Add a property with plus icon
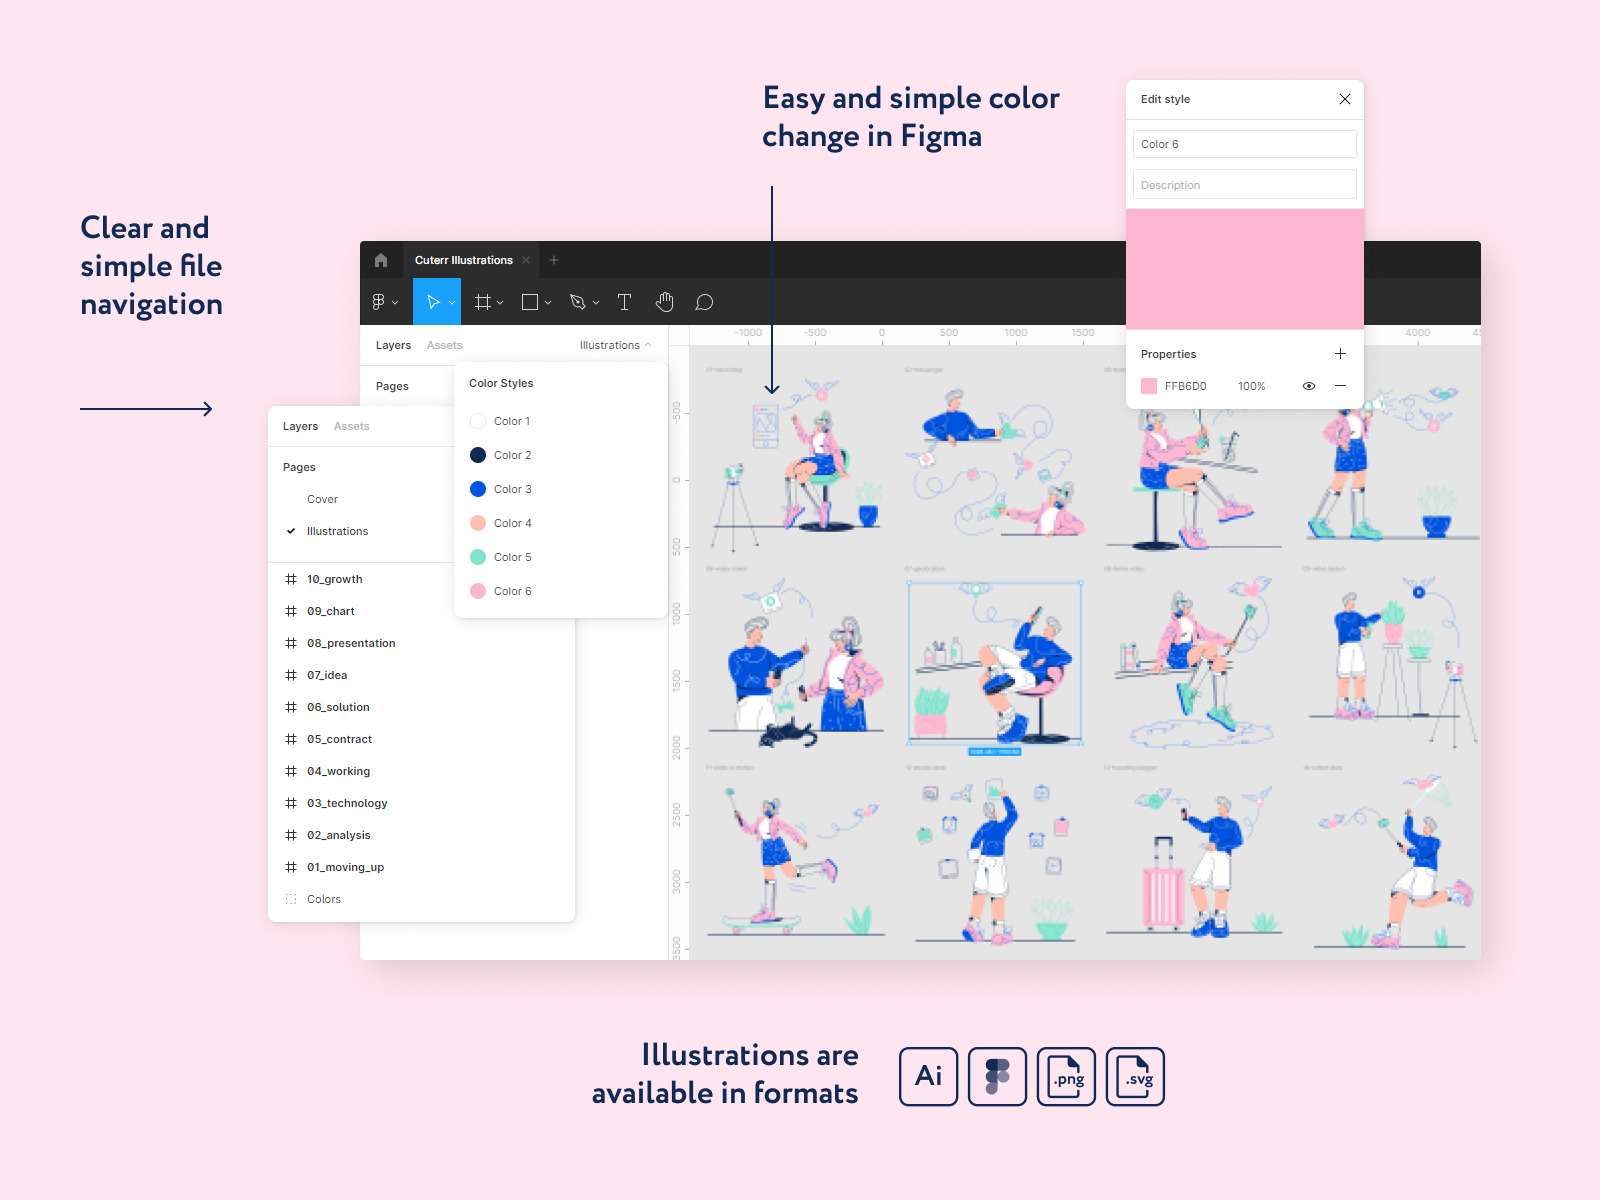1600x1200 pixels. (x=1340, y=354)
